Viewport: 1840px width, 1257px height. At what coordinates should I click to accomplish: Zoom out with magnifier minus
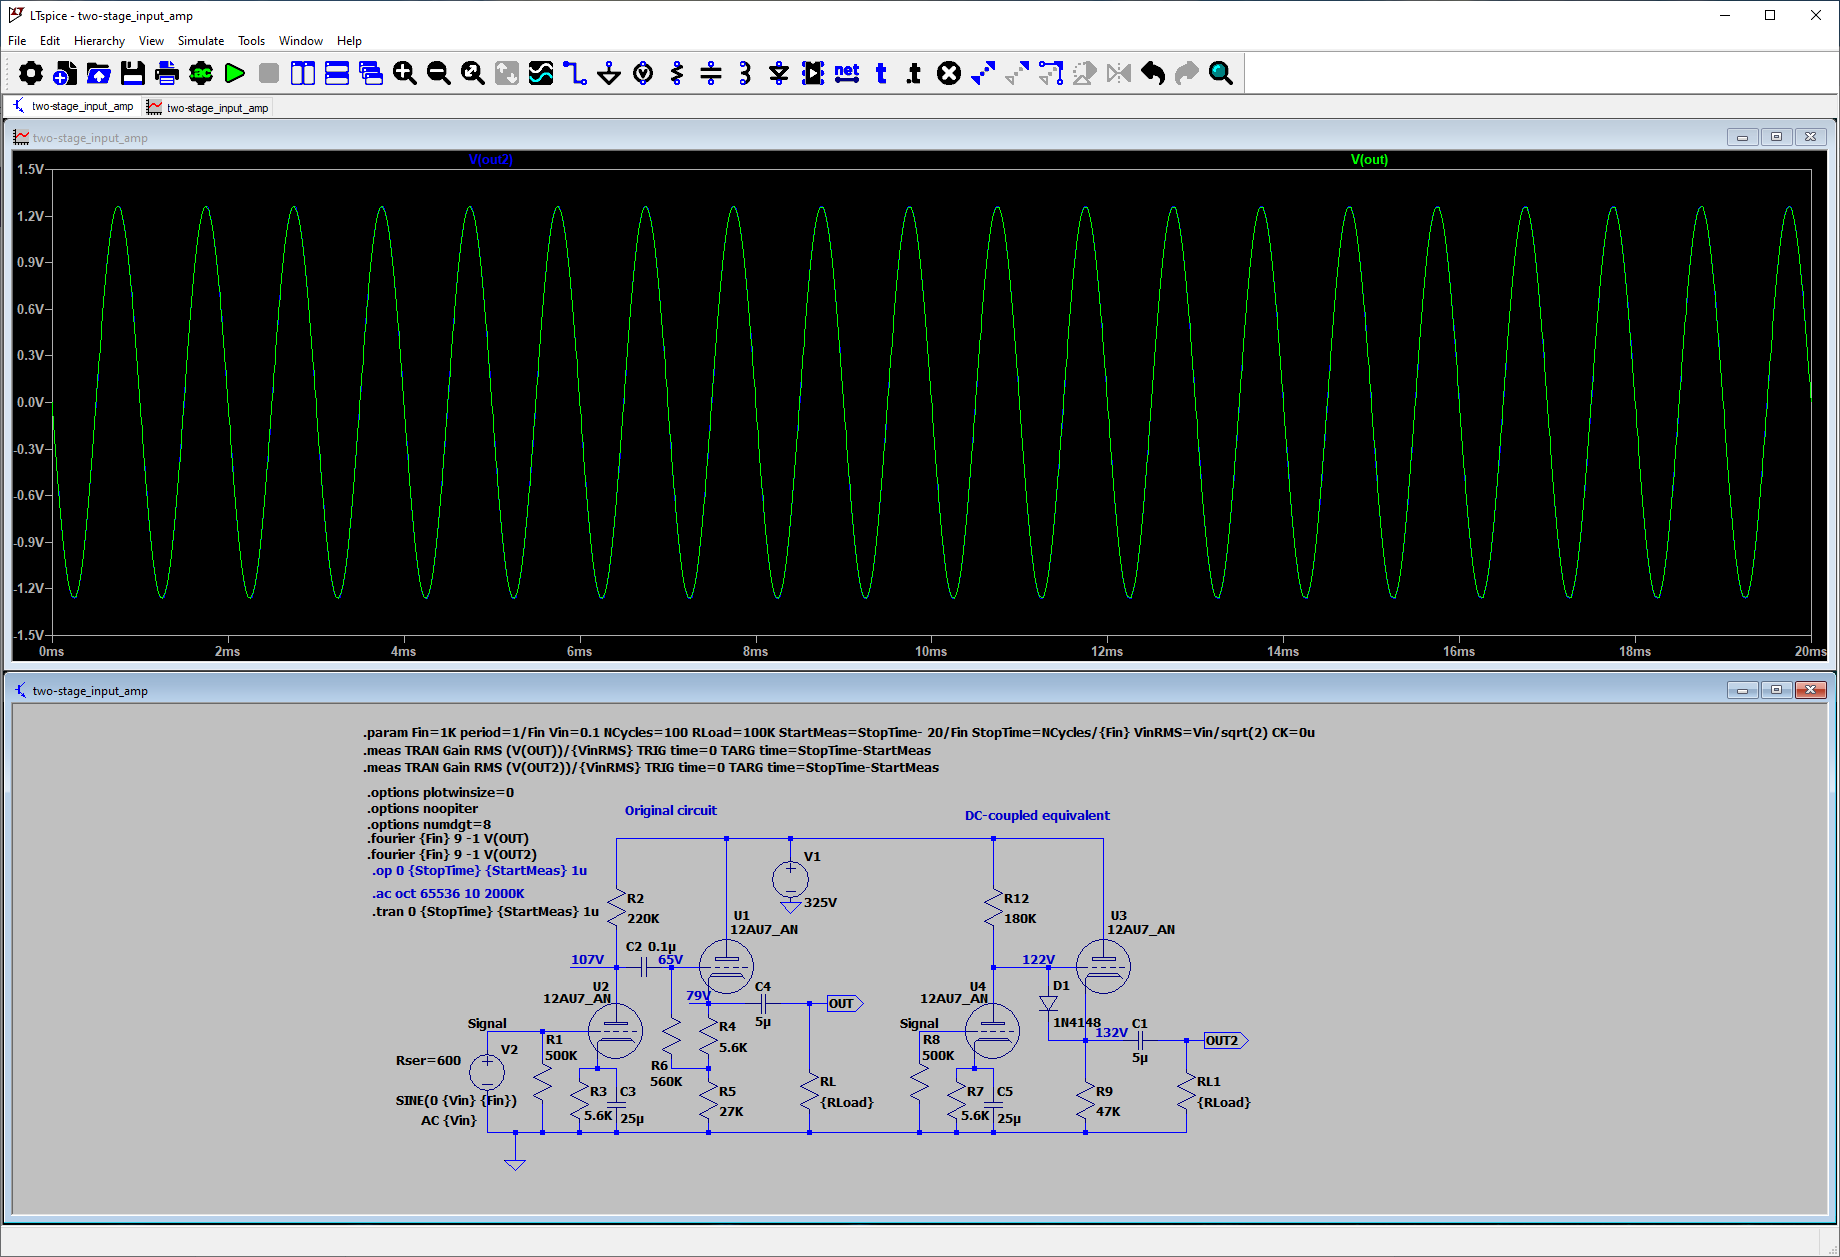click(439, 73)
